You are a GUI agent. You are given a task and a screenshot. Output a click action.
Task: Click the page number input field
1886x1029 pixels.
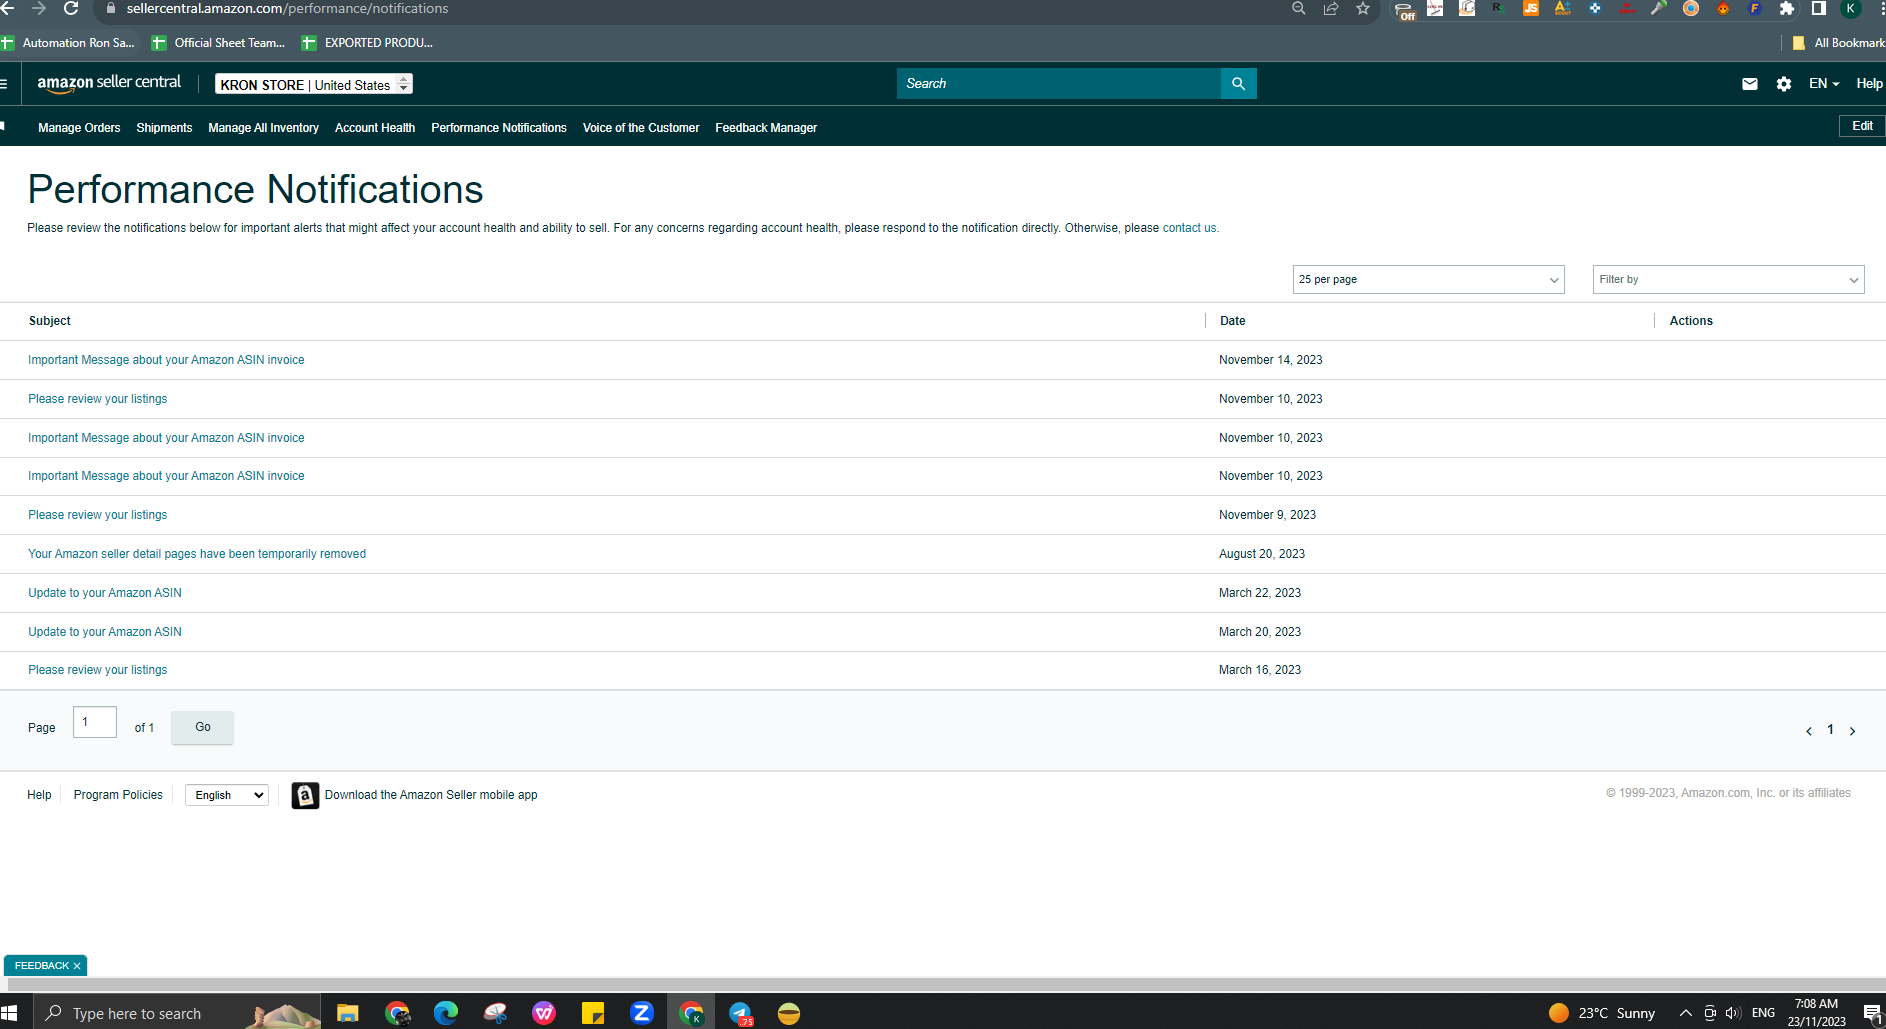coord(95,722)
